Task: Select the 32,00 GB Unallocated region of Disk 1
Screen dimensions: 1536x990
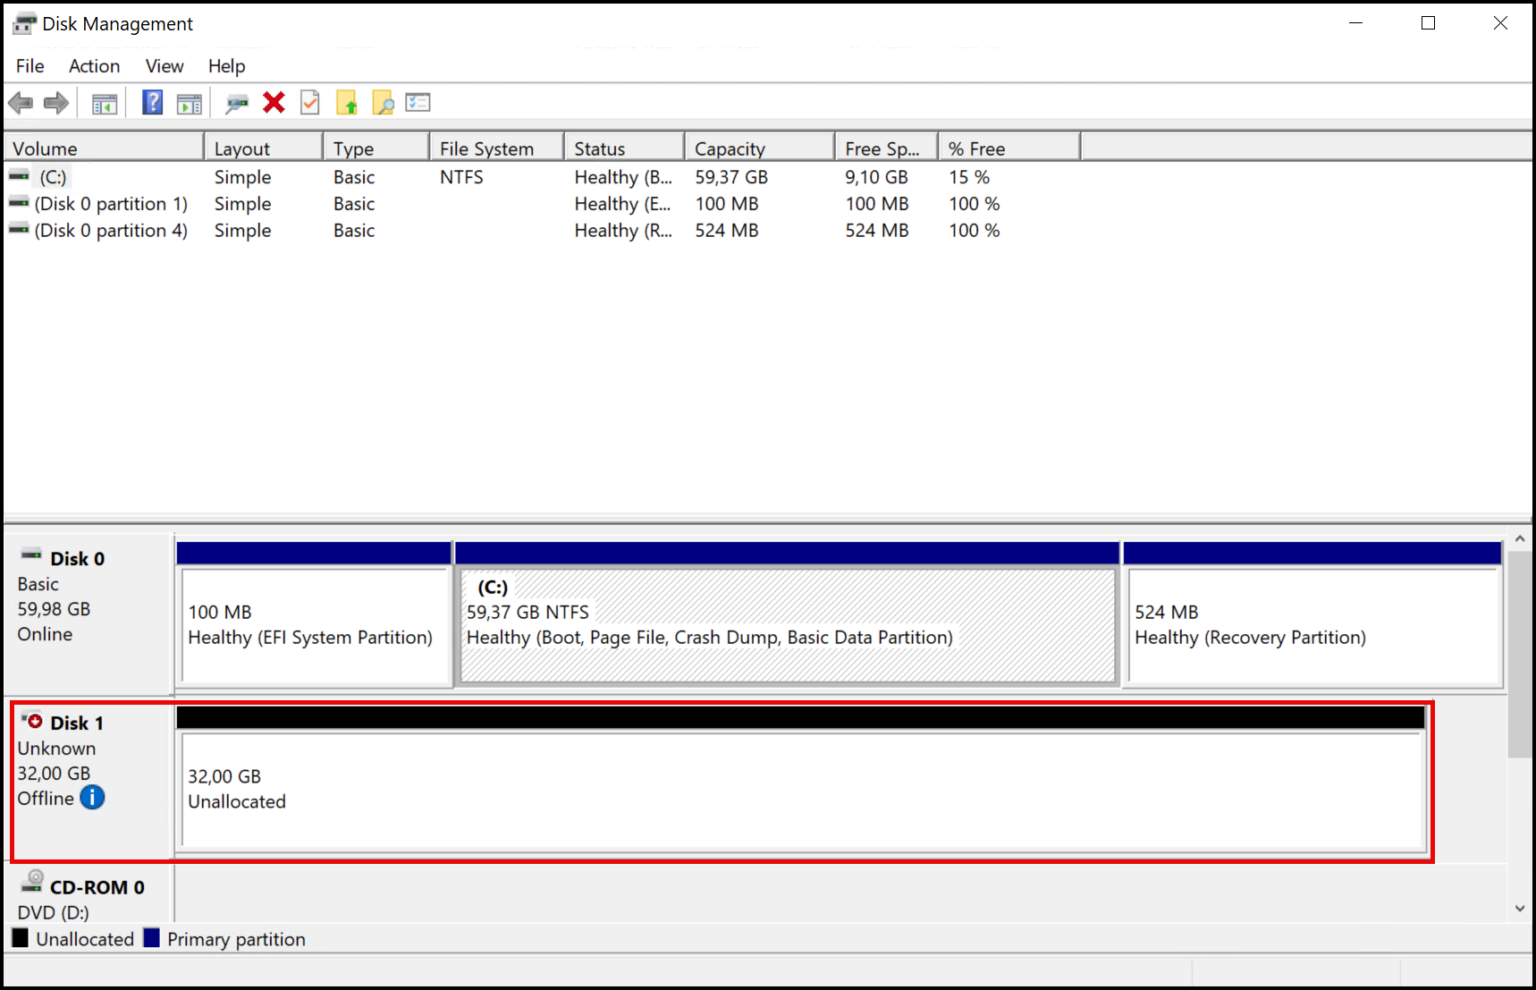Action: 800,790
